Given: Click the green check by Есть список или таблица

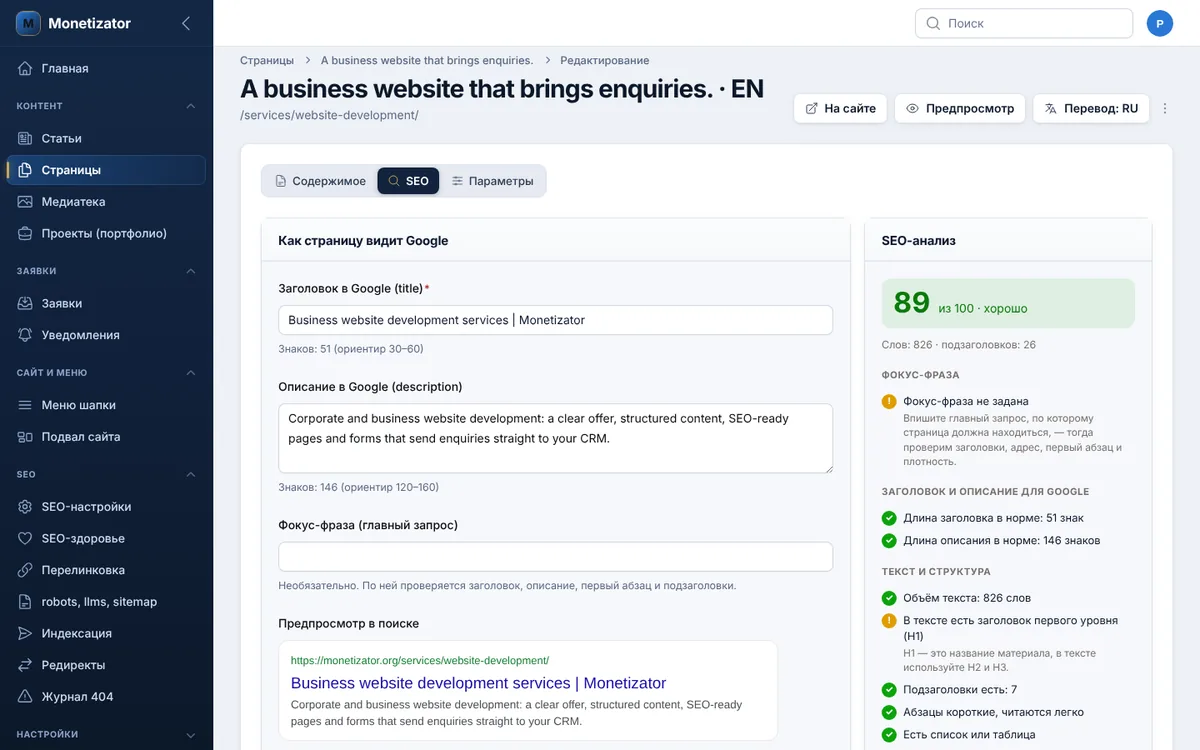Looking at the screenshot, I should point(889,734).
